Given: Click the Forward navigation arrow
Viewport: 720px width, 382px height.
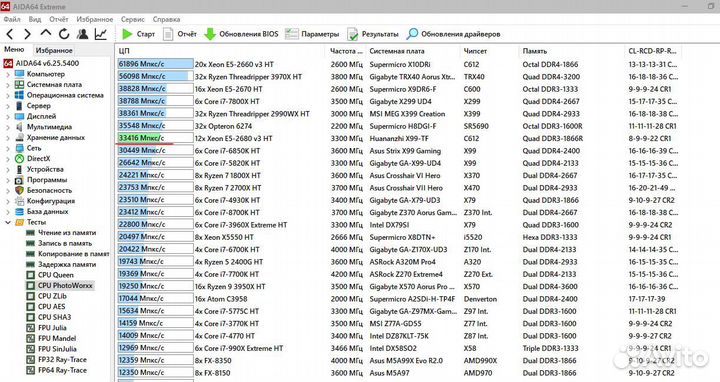Looking at the screenshot, I should (28, 34).
